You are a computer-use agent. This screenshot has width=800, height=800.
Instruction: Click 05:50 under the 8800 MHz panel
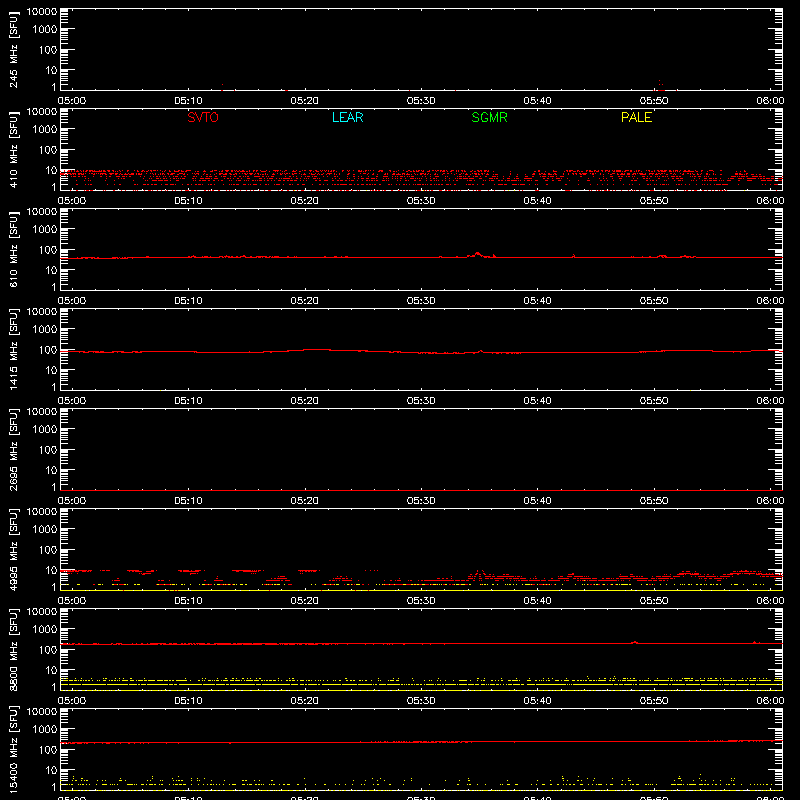[x=654, y=701]
